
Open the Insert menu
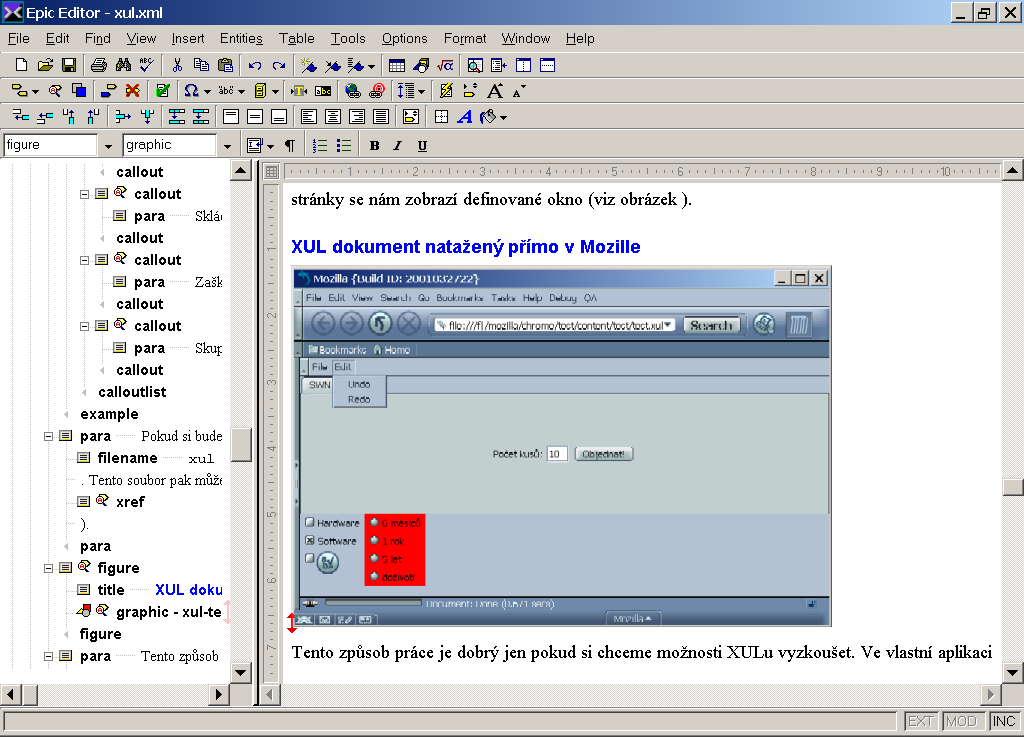(x=187, y=39)
